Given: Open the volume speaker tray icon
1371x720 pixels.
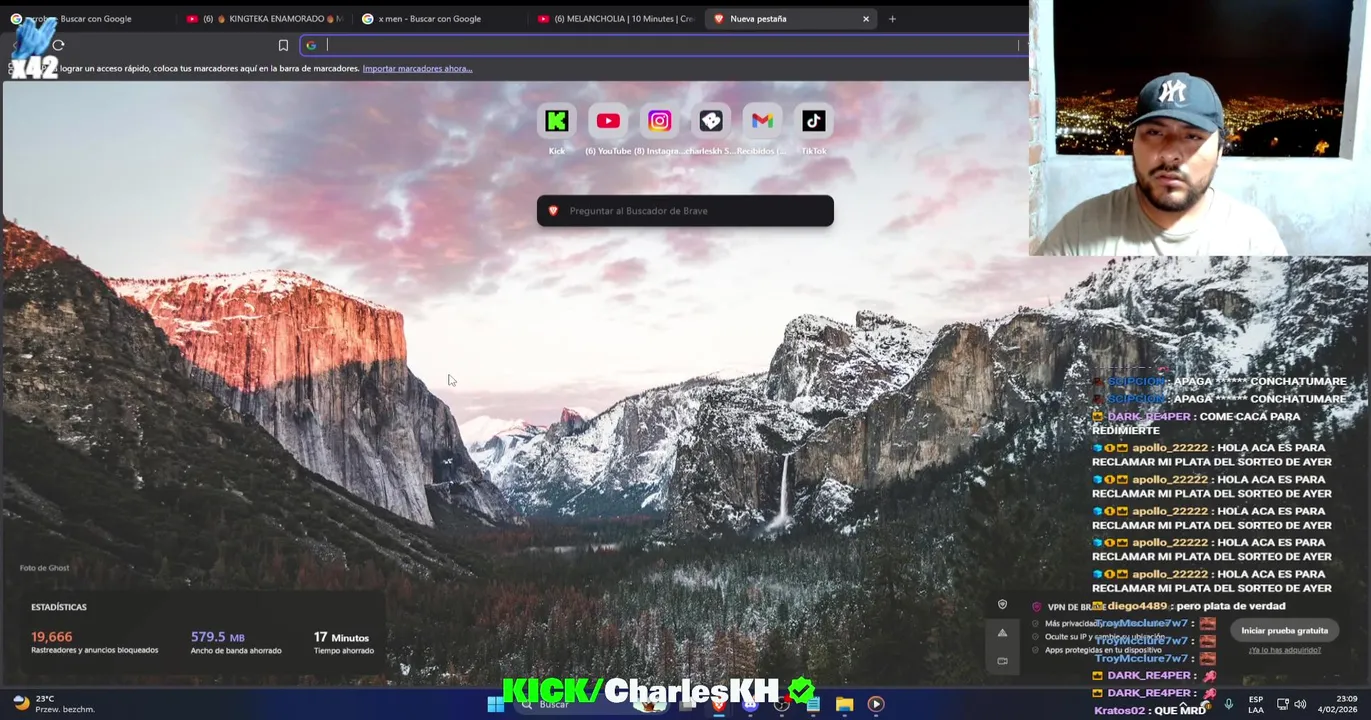Looking at the screenshot, I should point(1300,704).
